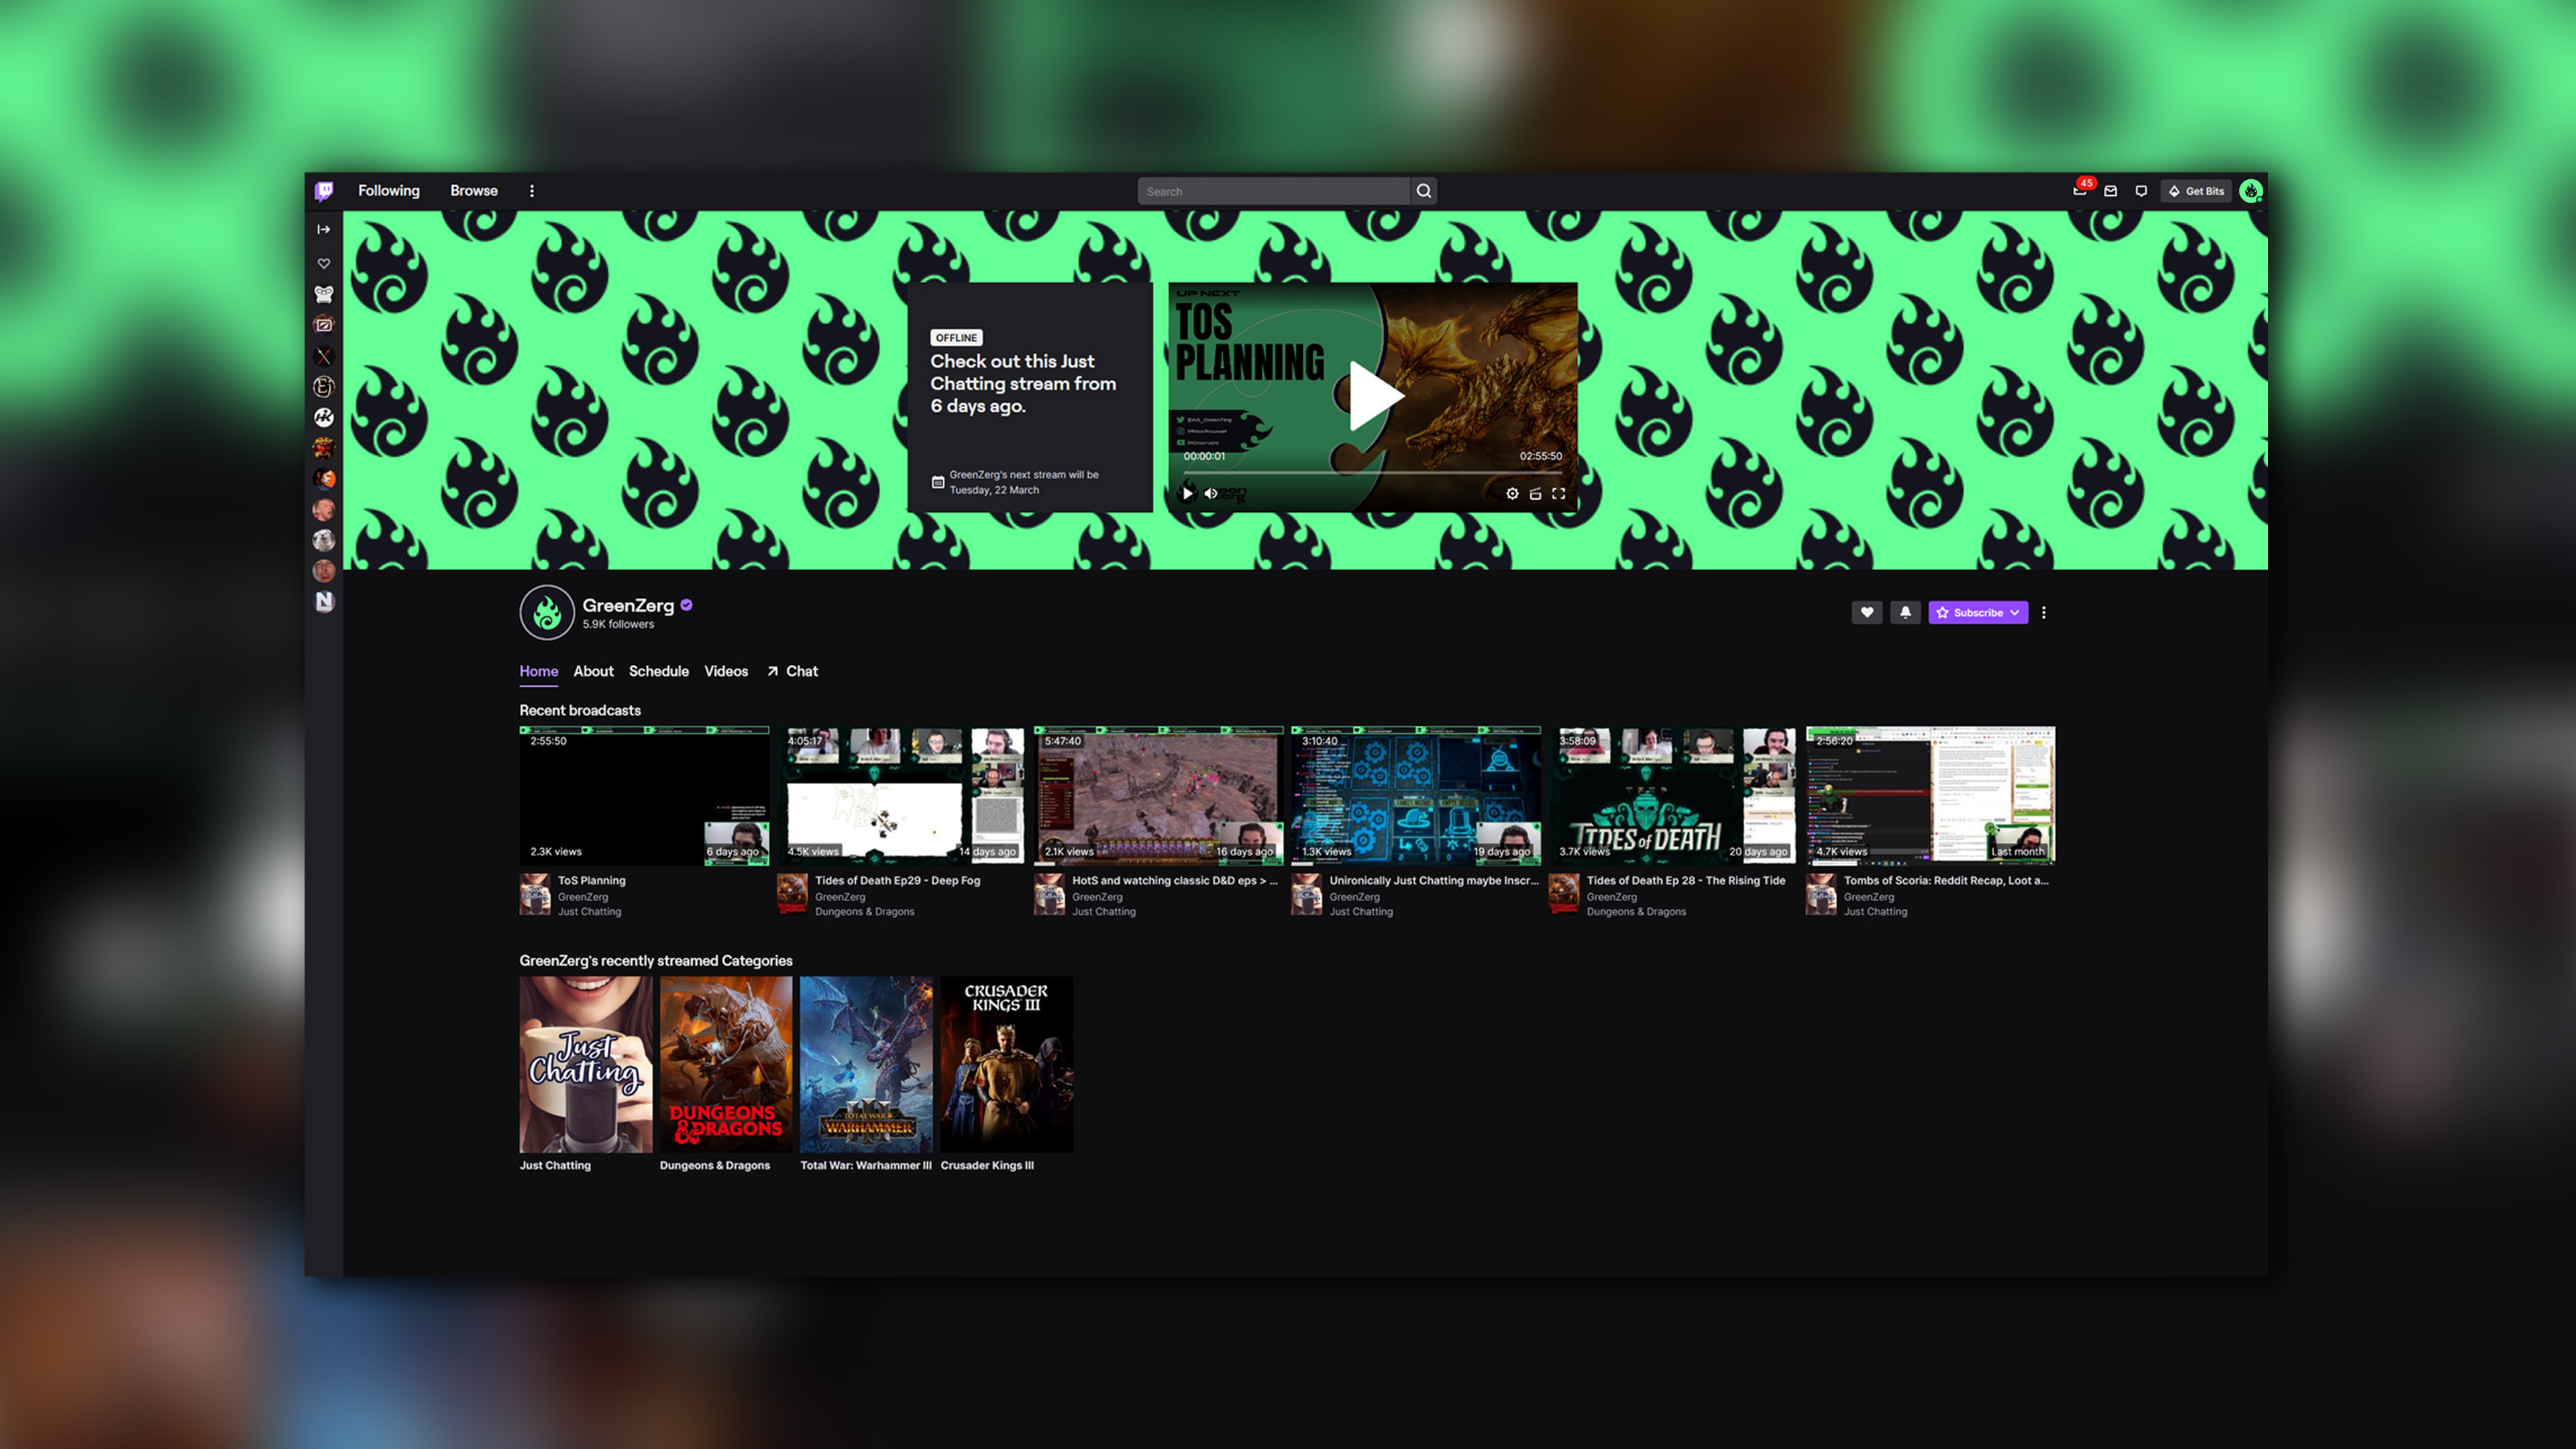Expand the left sidebar with the arrow icon
Screen dimensions: 2576x1449
(x=324, y=230)
